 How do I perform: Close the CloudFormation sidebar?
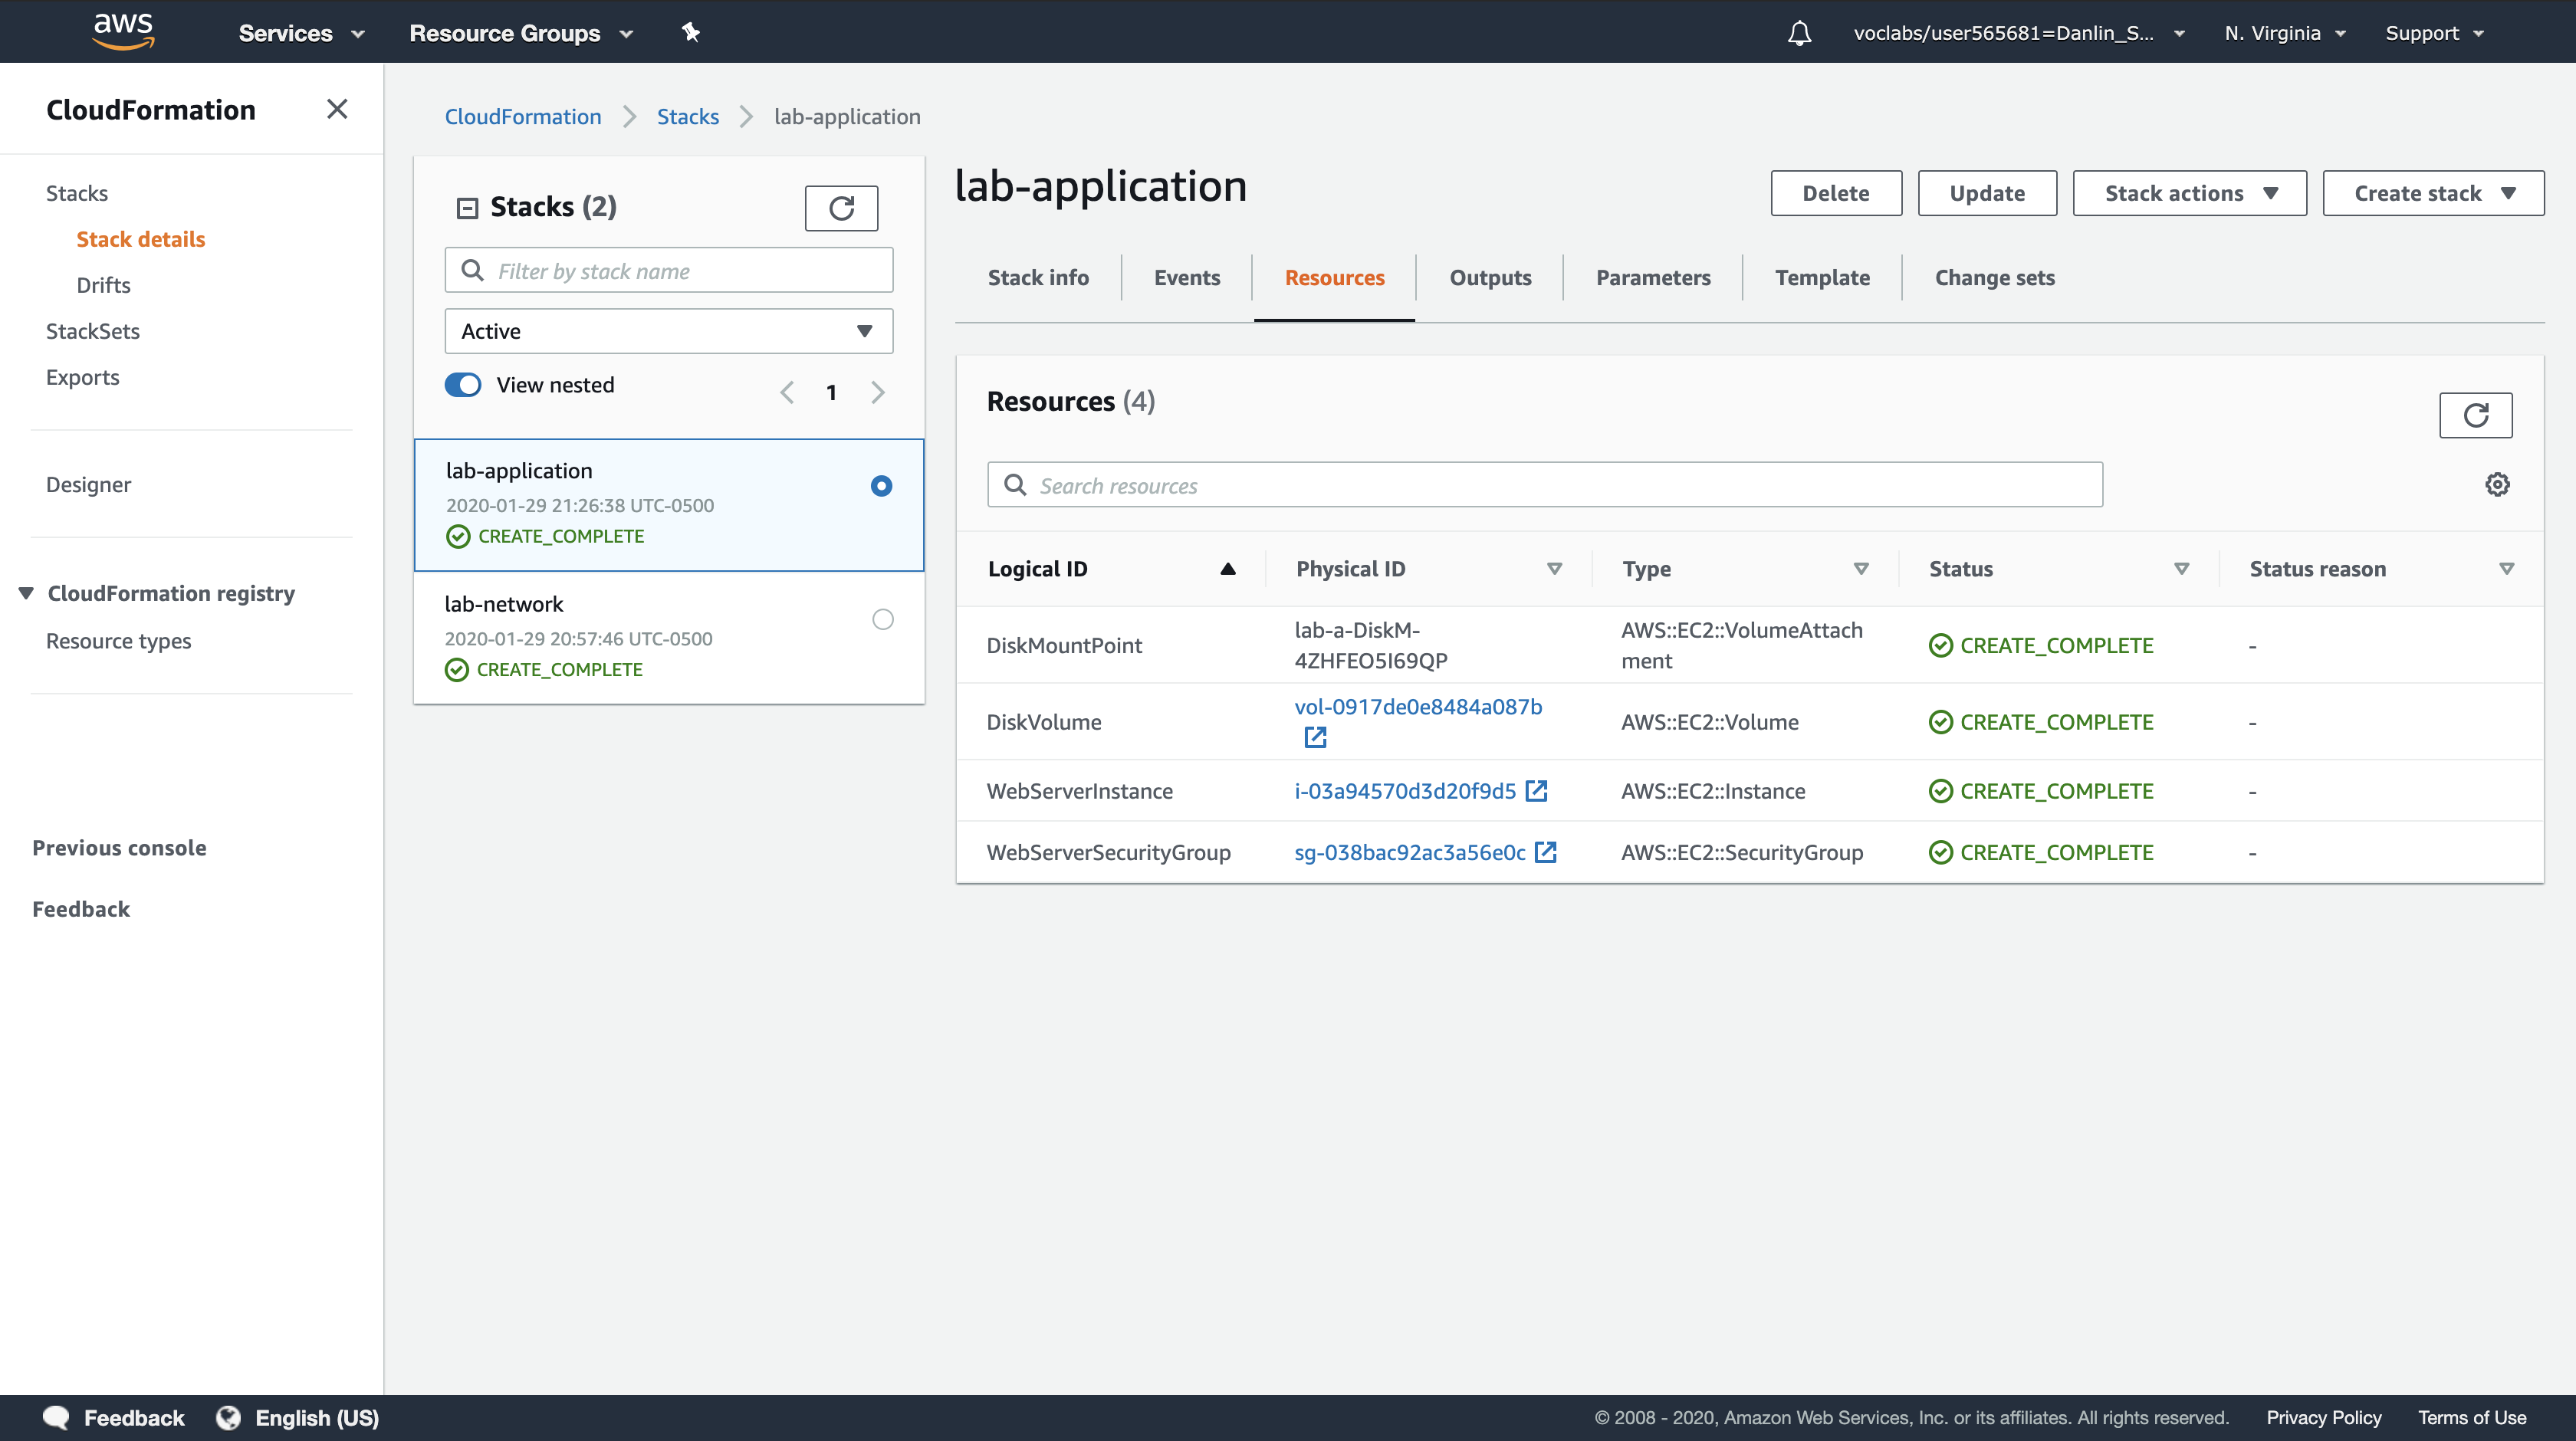(x=337, y=109)
